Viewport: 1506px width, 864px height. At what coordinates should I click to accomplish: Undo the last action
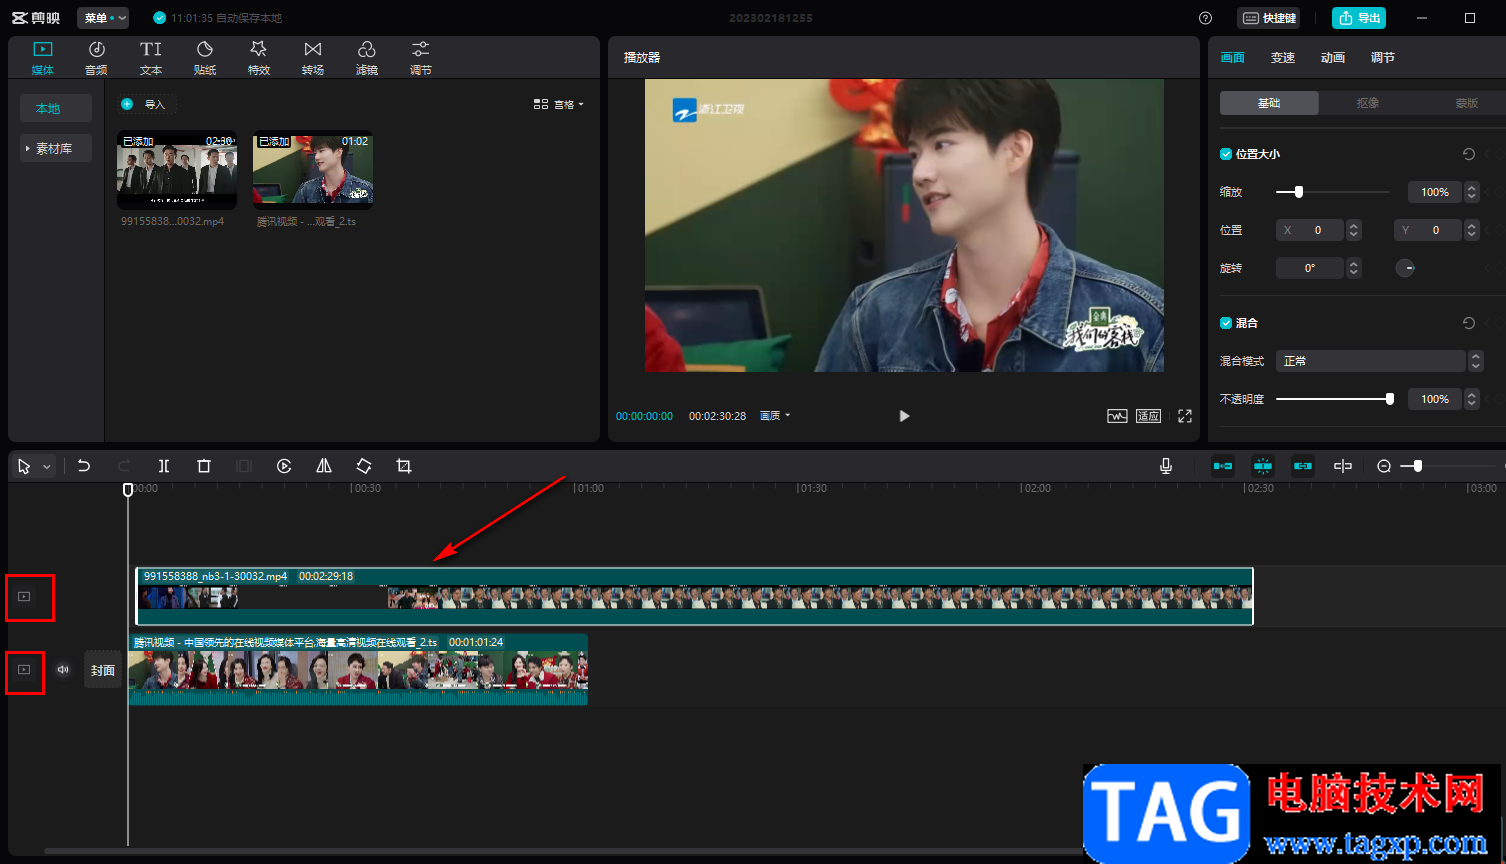point(84,466)
